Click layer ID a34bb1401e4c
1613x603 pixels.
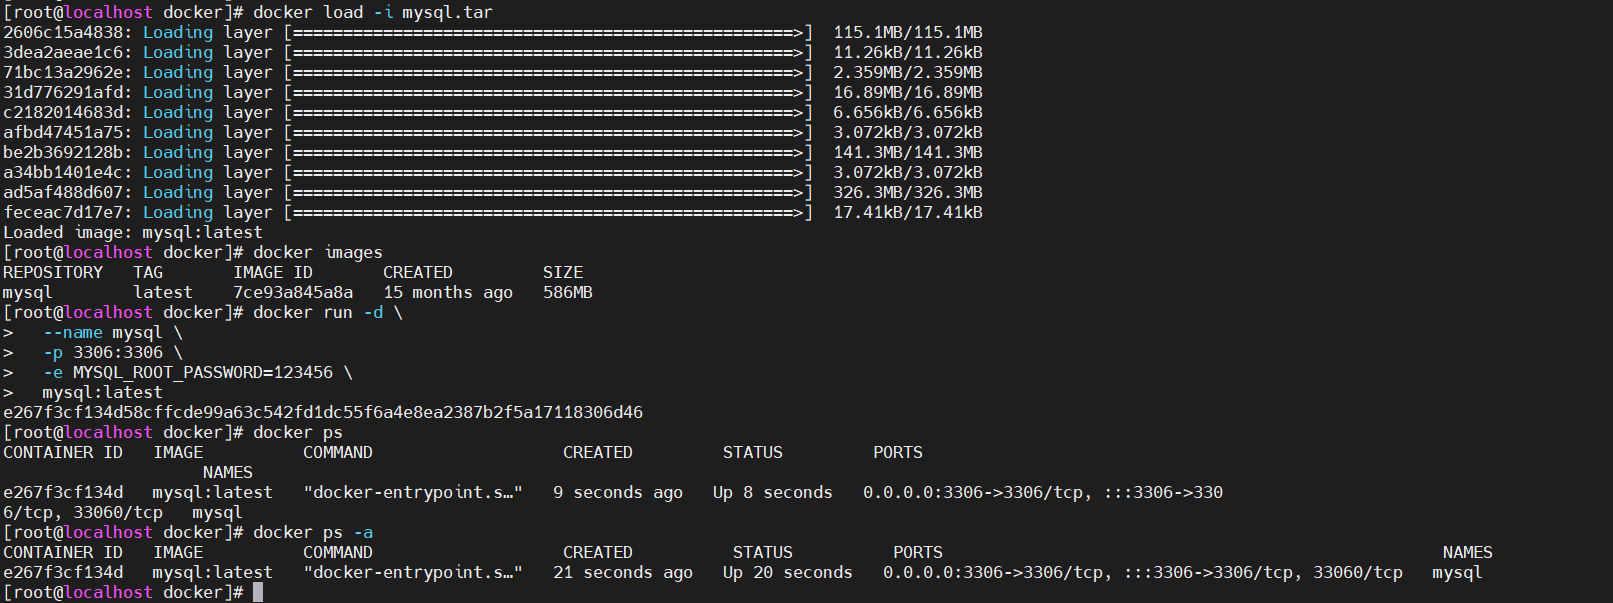pos(63,172)
